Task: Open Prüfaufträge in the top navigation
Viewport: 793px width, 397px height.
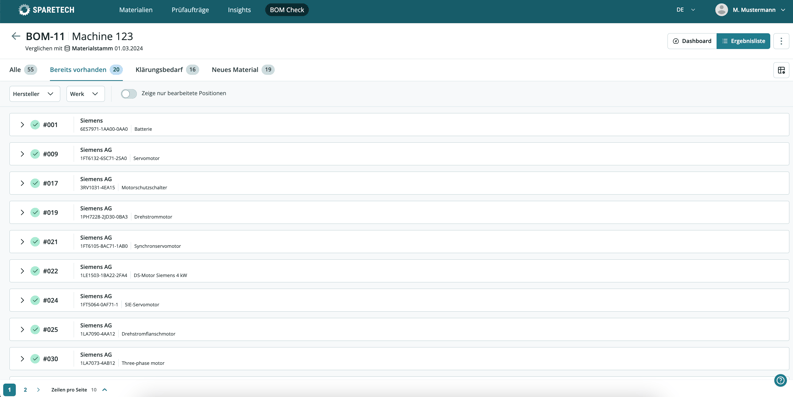Action: [x=190, y=10]
